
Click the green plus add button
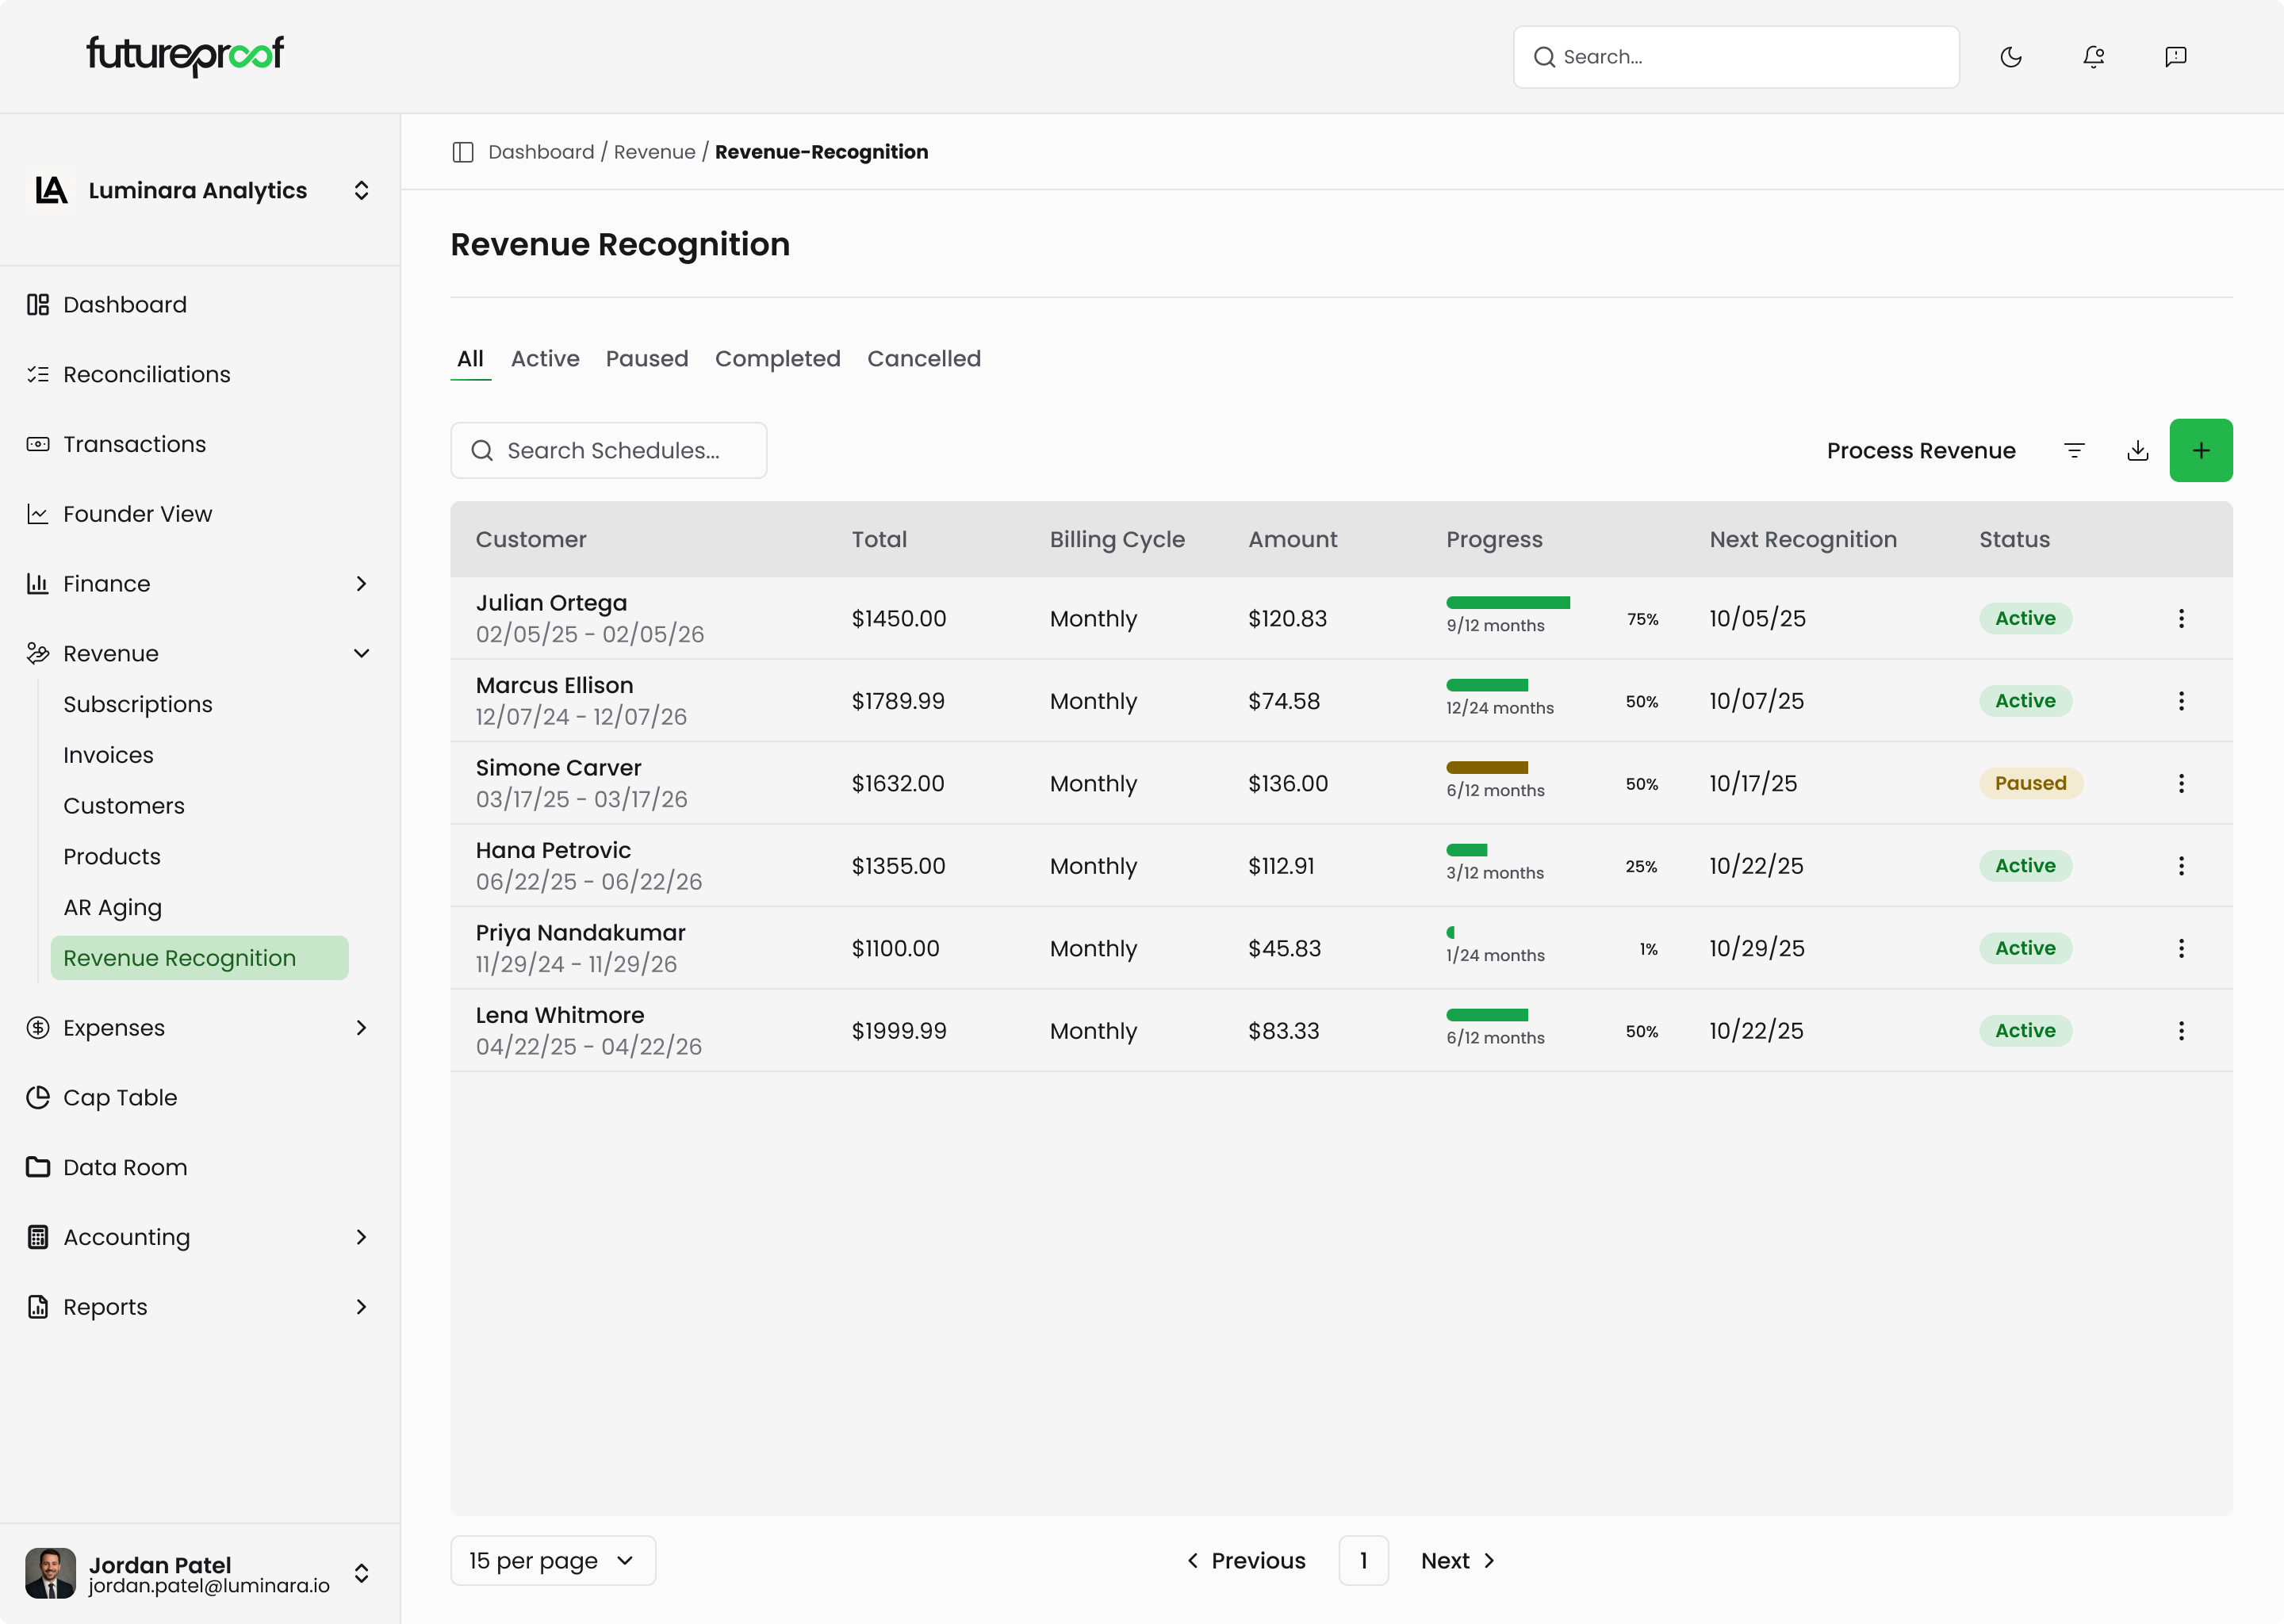coord(2200,451)
